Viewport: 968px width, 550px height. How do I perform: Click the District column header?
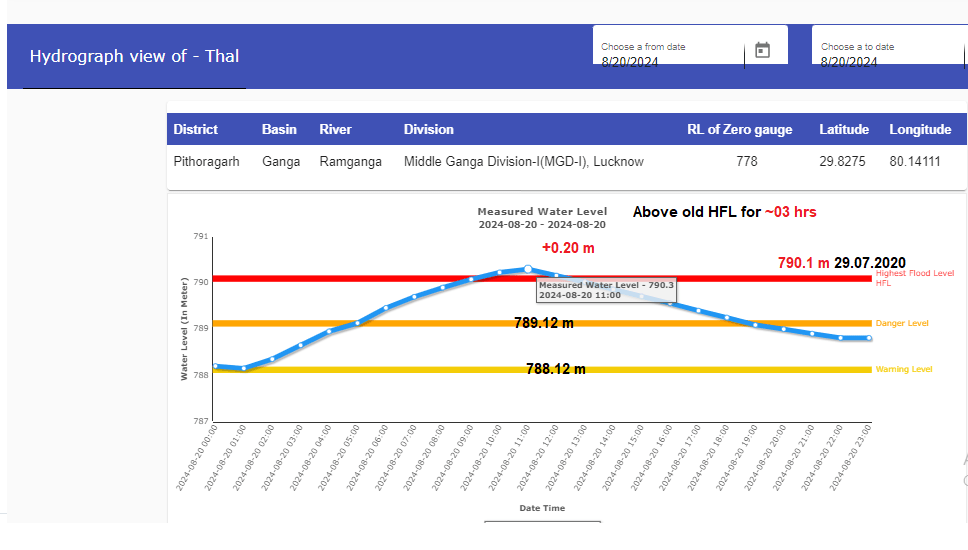tap(195, 129)
